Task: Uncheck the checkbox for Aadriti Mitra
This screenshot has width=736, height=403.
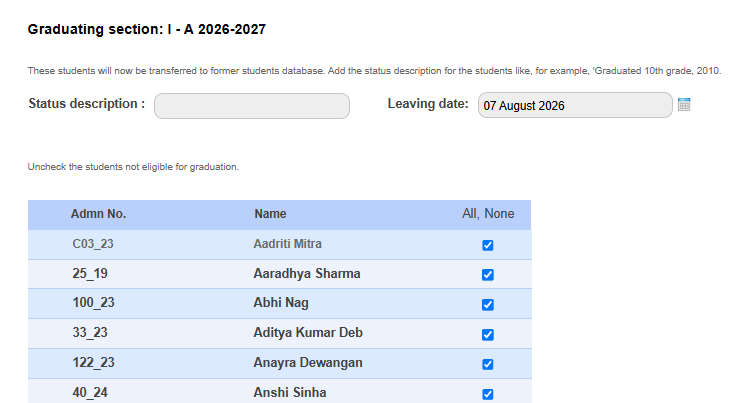Action: (x=488, y=245)
